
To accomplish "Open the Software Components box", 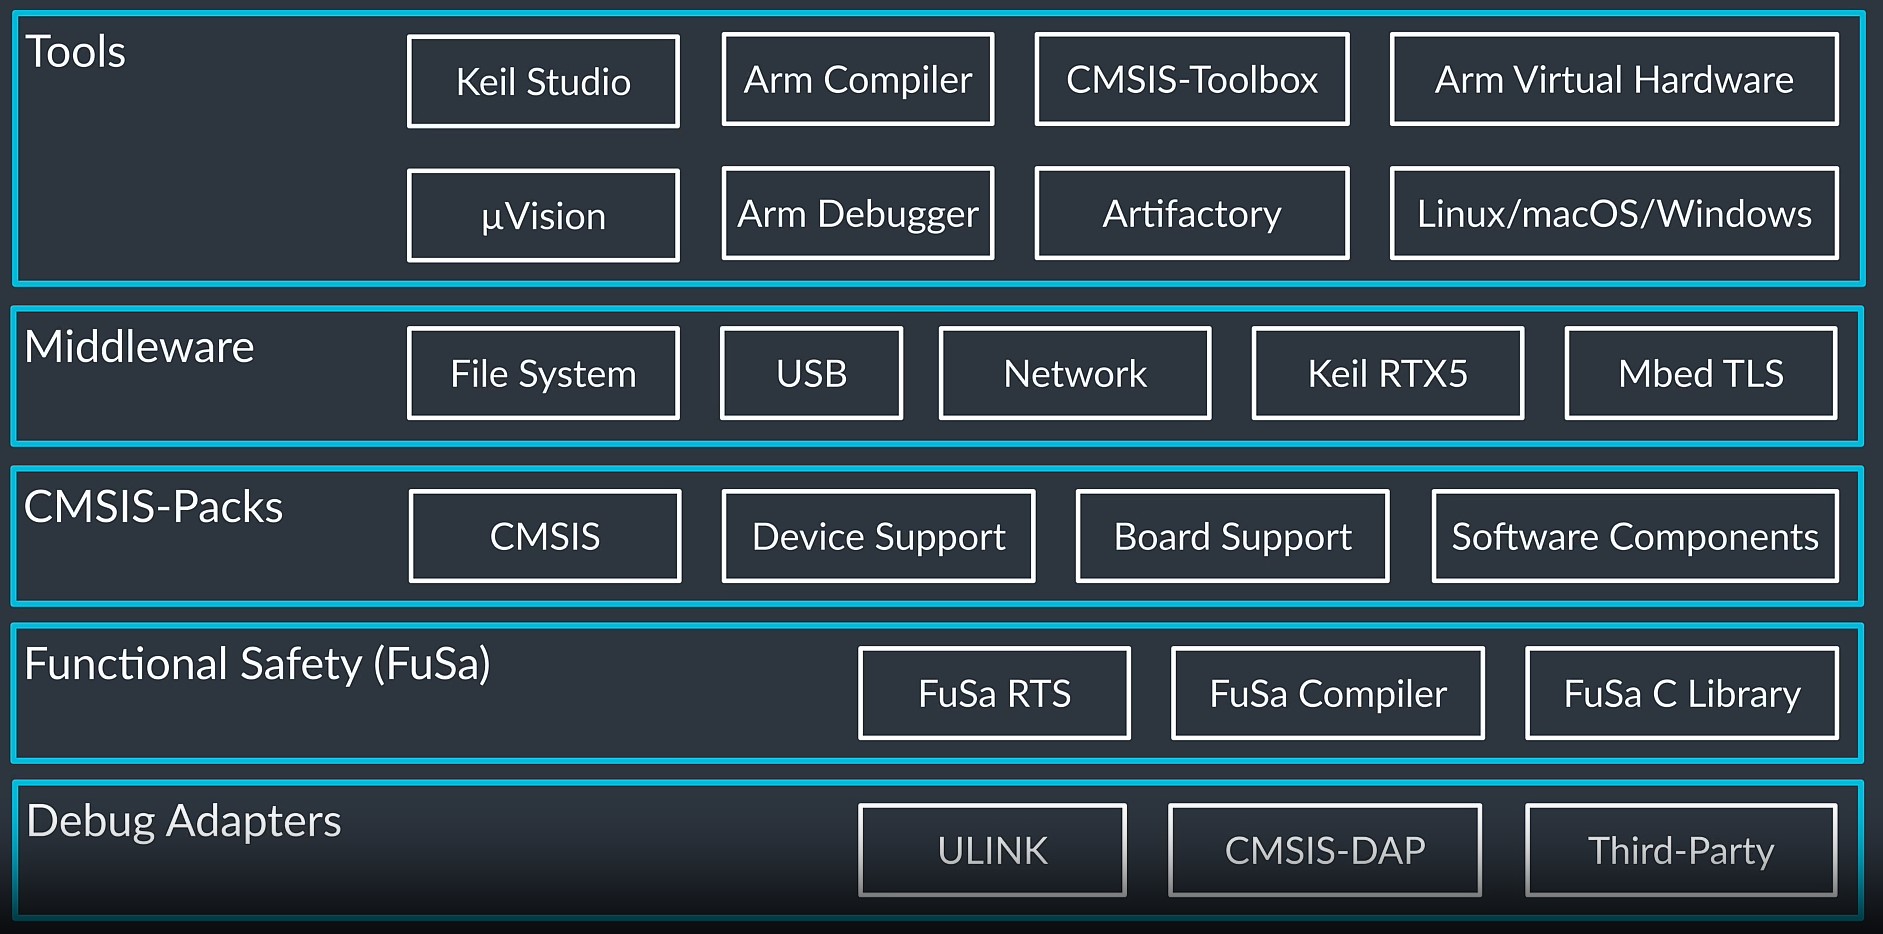I will (x=1634, y=536).
